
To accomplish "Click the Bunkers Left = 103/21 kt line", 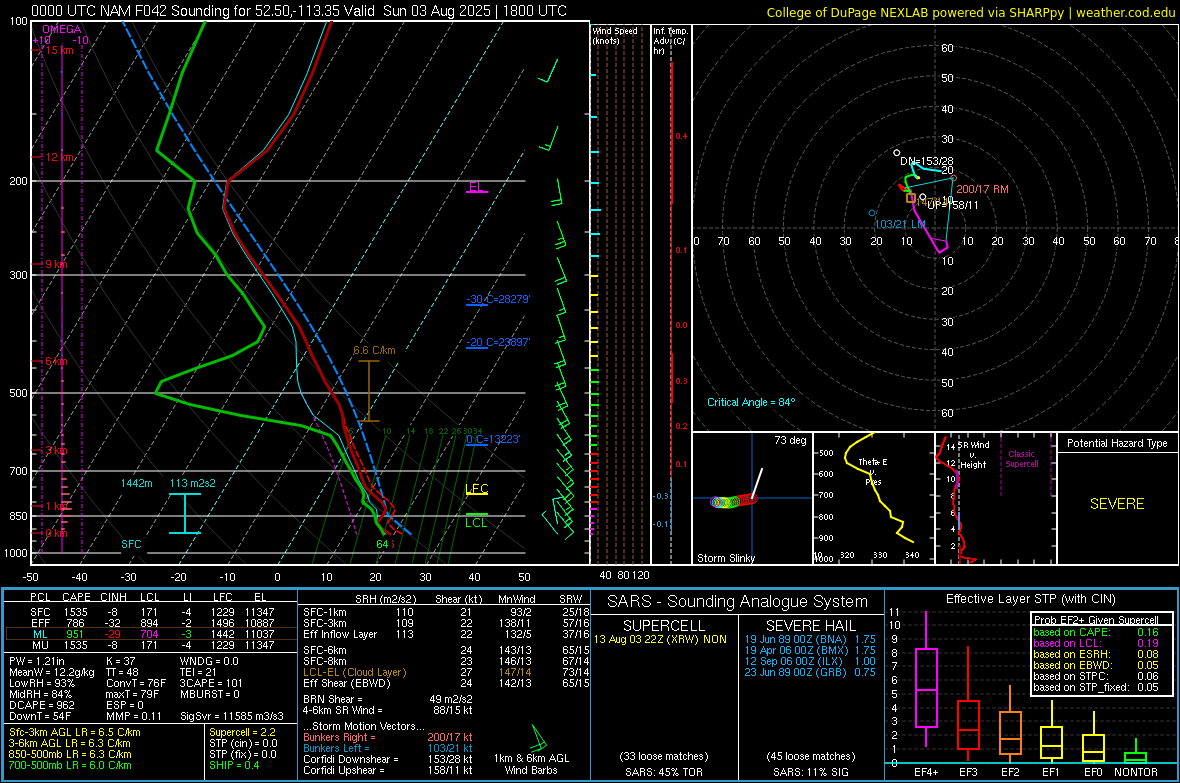I will pyautogui.click(x=388, y=748).
